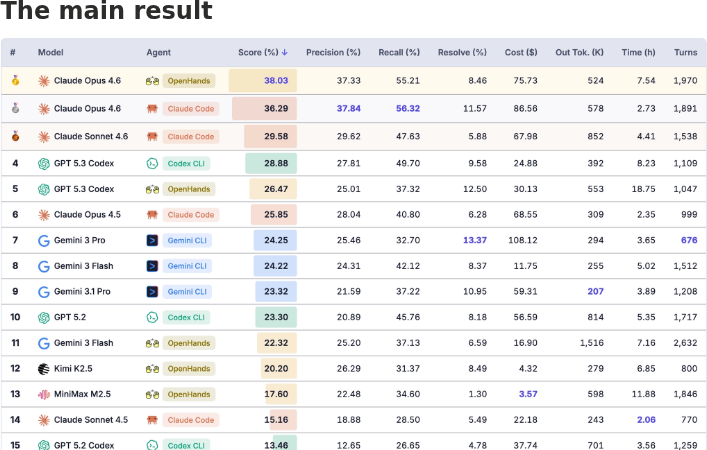Sort by the Turns column header

(x=685, y=52)
